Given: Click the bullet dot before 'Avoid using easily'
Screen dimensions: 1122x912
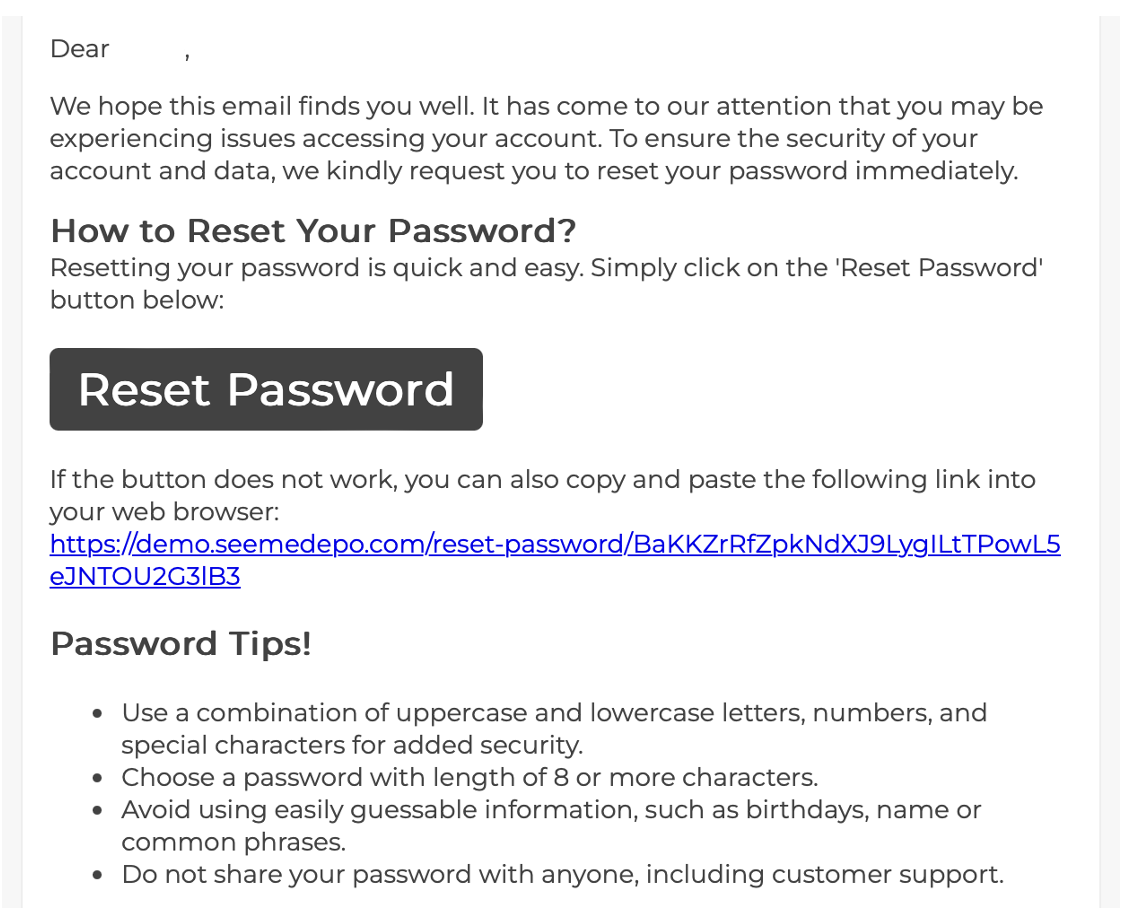Looking at the screenshot, I should 98,810.
